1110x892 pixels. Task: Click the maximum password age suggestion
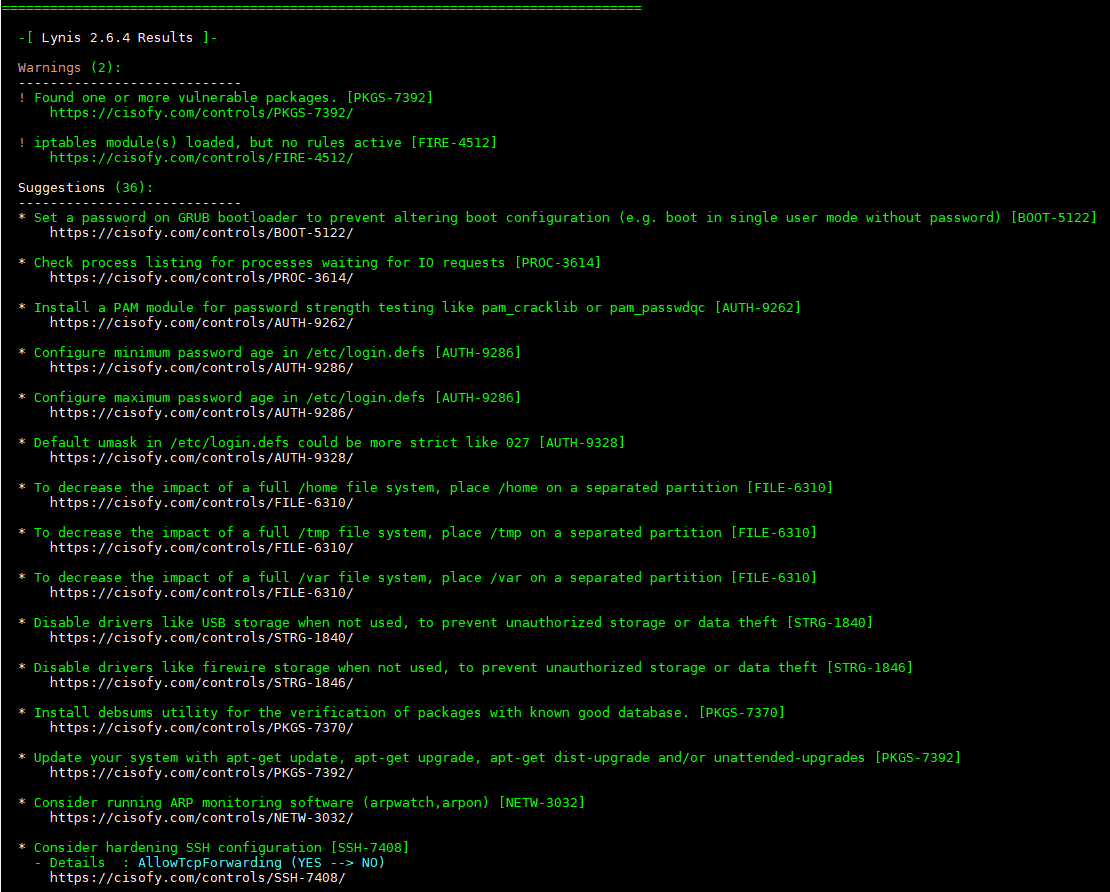point(278,398)
